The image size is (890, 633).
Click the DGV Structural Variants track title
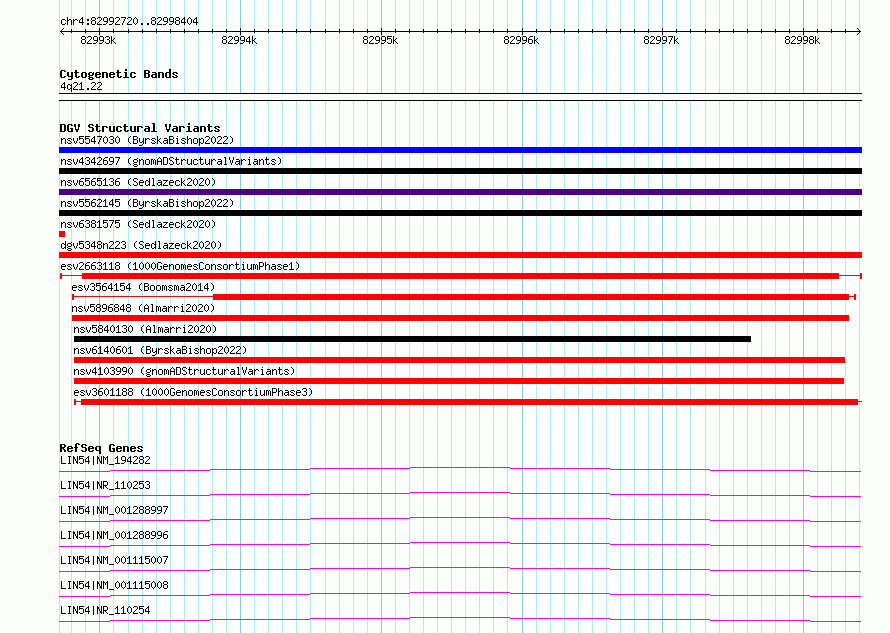140,128
